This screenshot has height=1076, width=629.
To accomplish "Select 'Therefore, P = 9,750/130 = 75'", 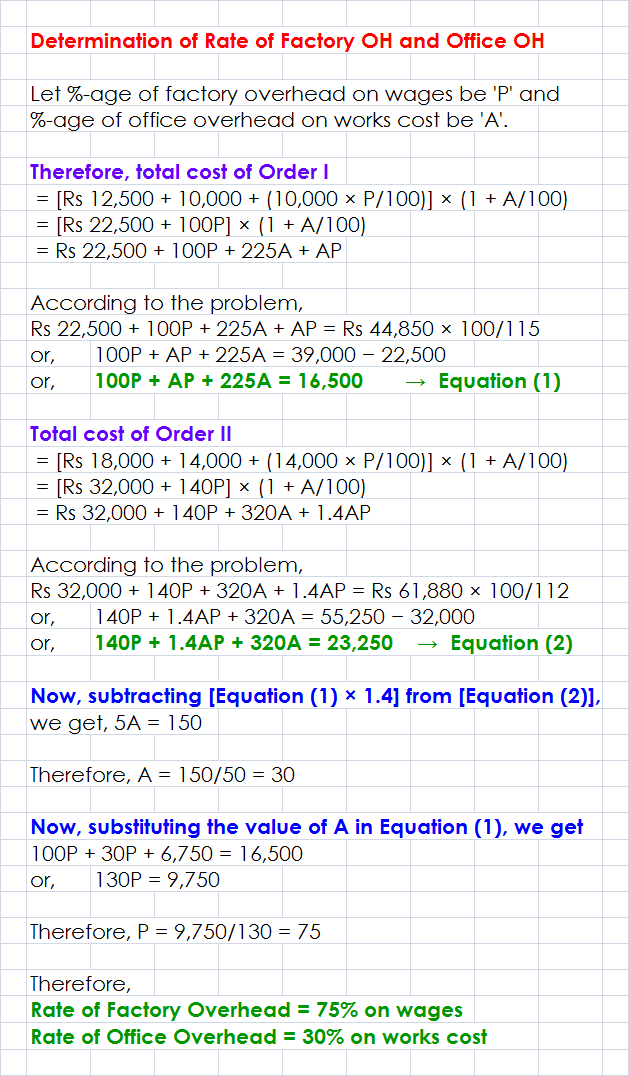I will pyautogui.click(x=176, y=931).
